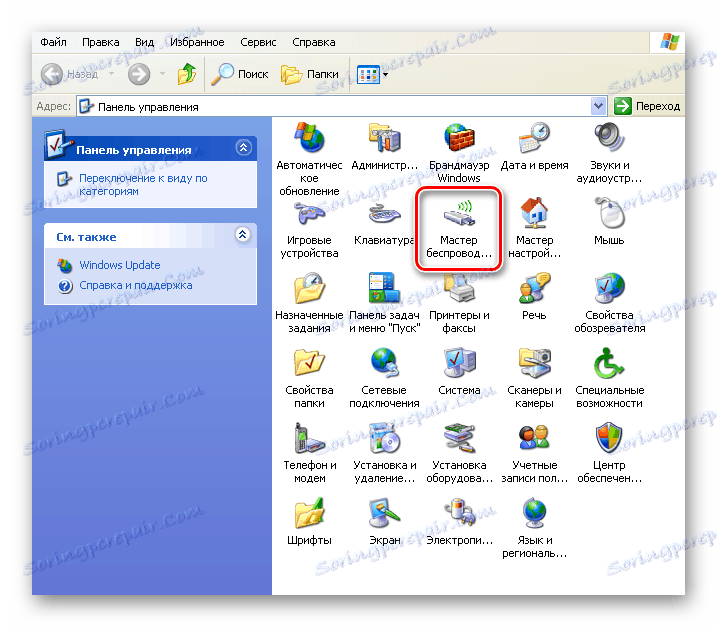Open the Файл menu
This screenshot has height=627, width=717.
[54, 42]
